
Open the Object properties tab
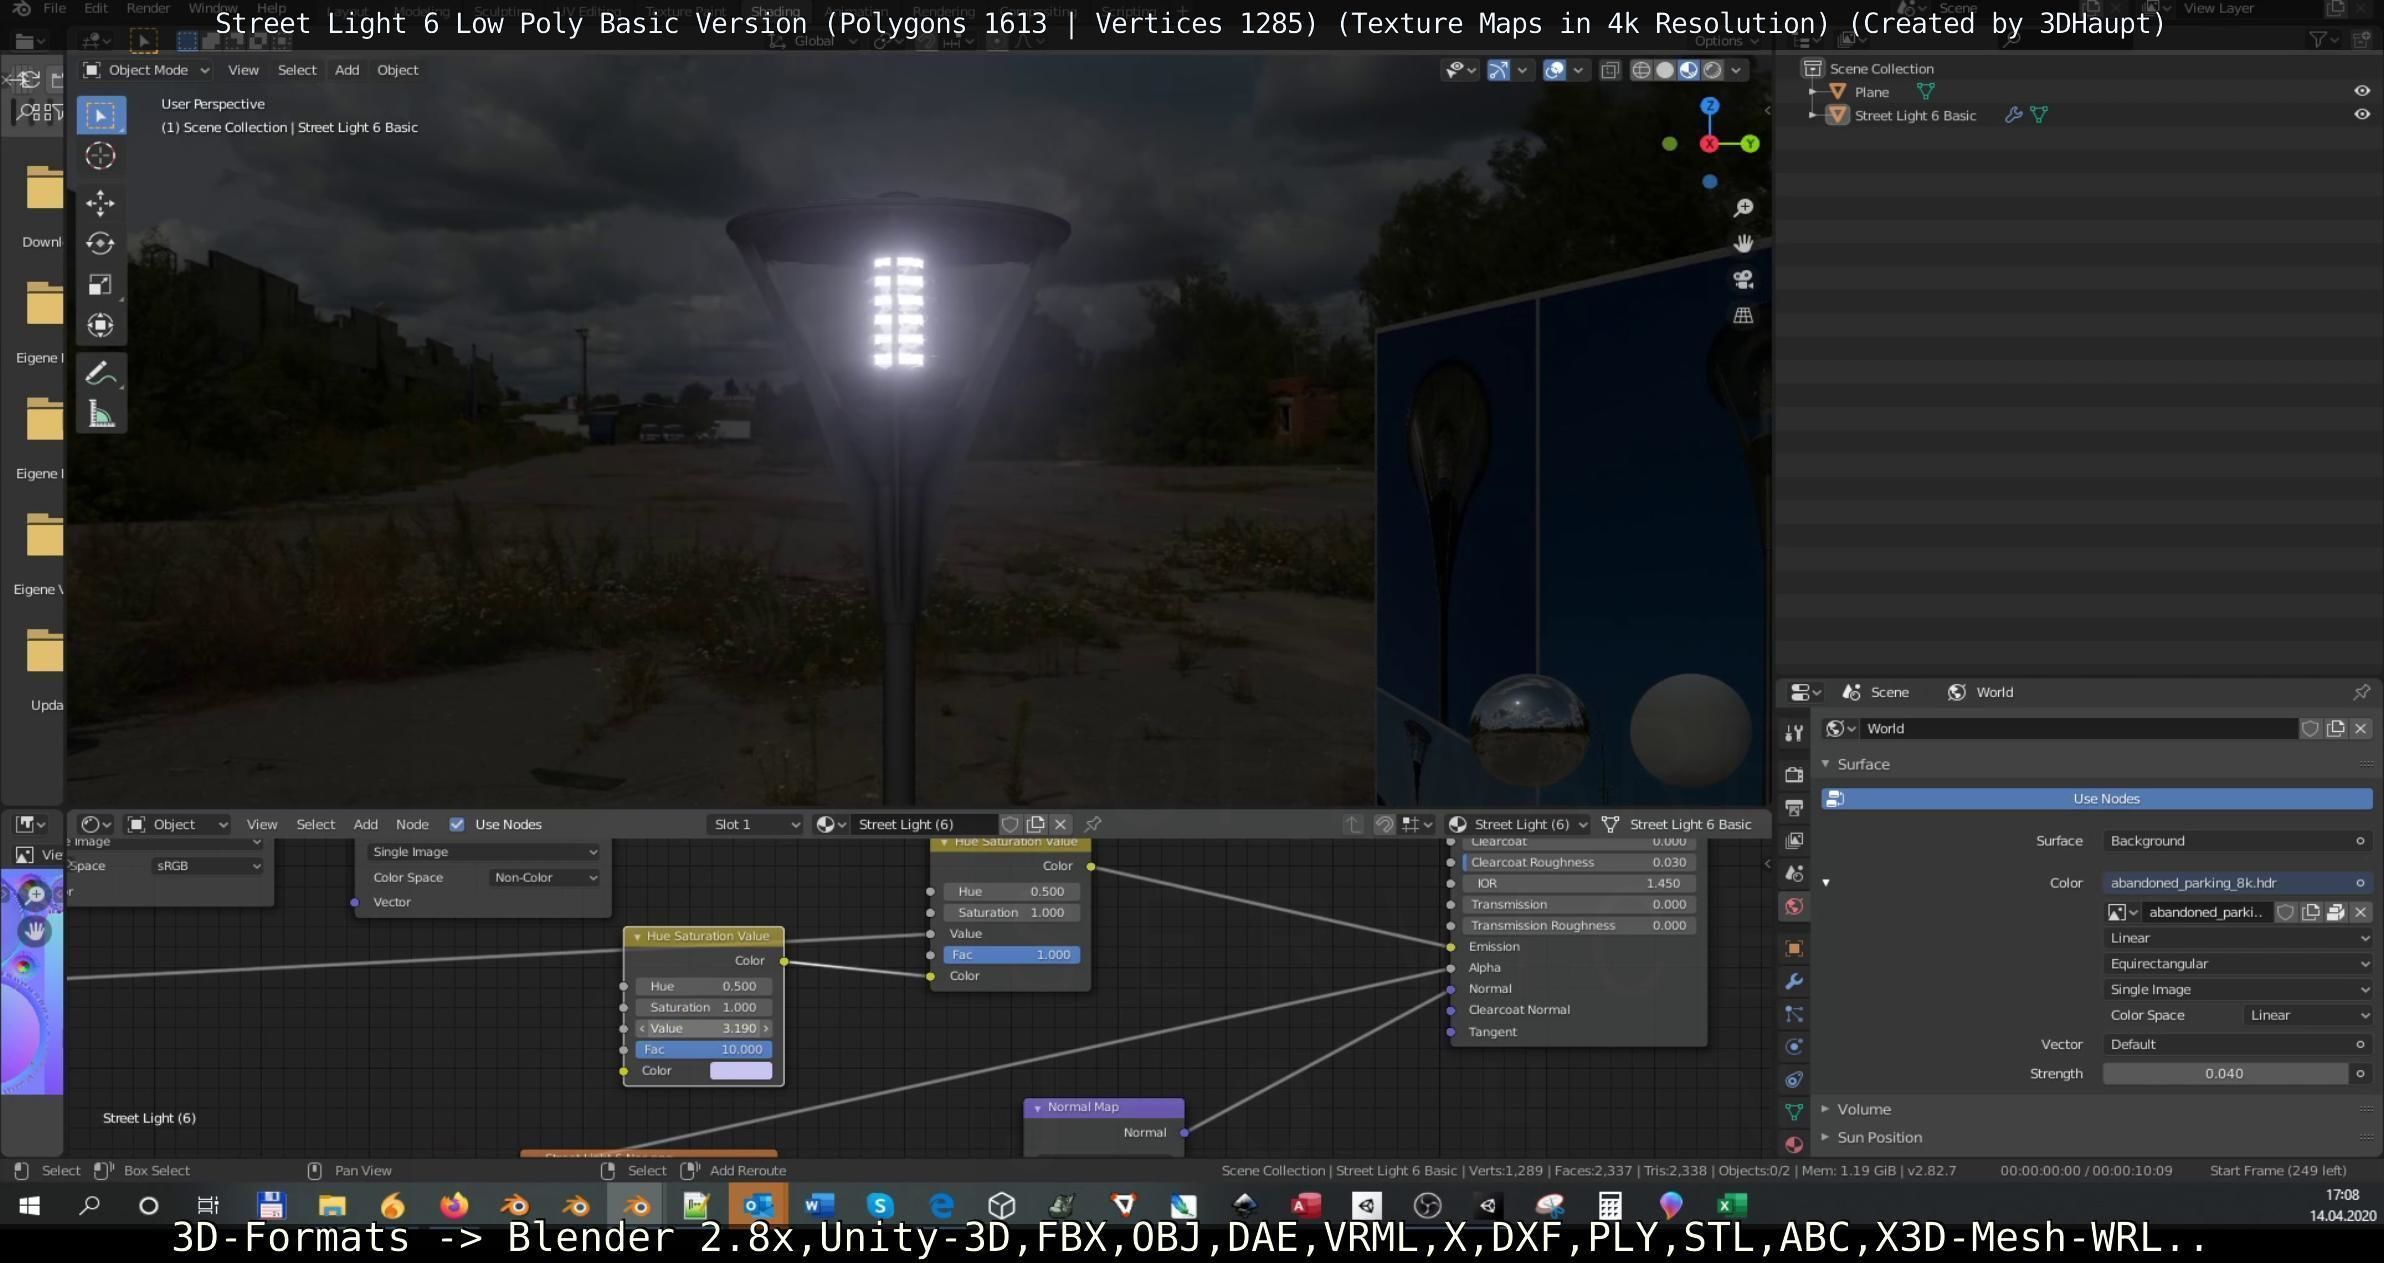pyautogui.click(x=1794, y=948)
